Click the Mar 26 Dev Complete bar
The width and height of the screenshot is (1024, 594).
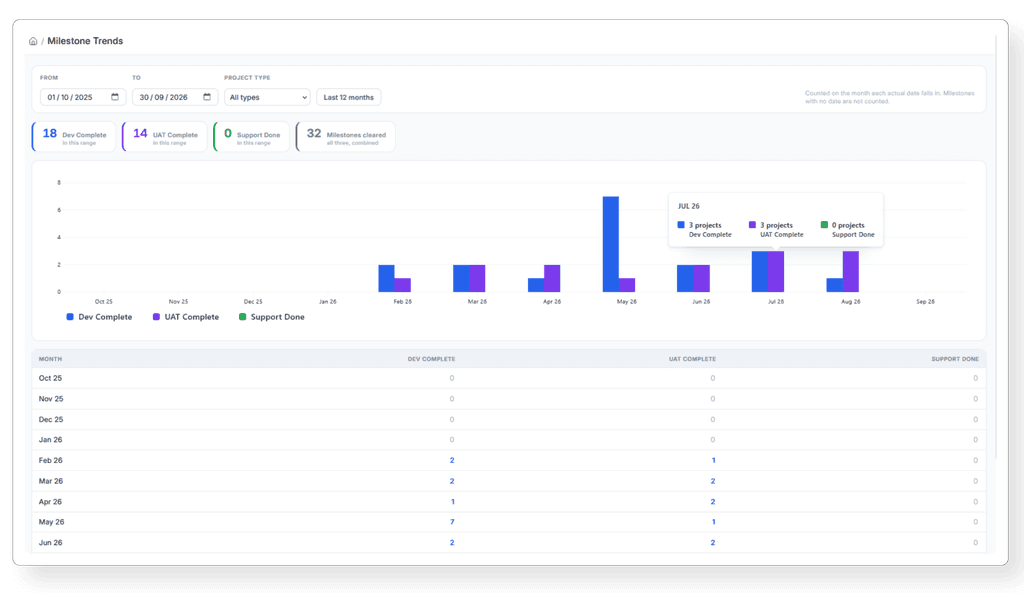(461, 278)
